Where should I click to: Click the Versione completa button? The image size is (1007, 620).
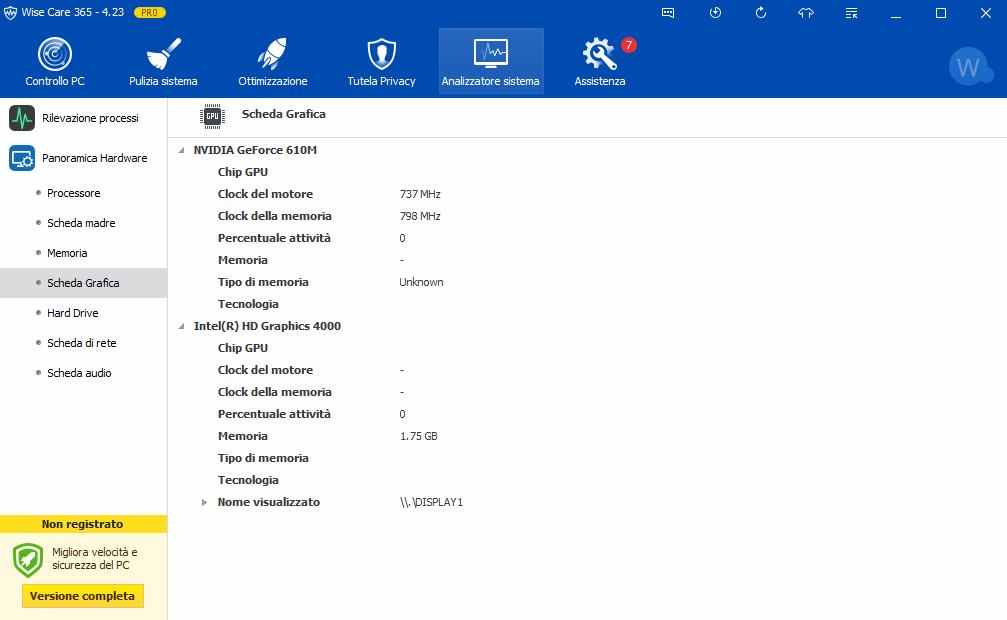click(82, 596)
